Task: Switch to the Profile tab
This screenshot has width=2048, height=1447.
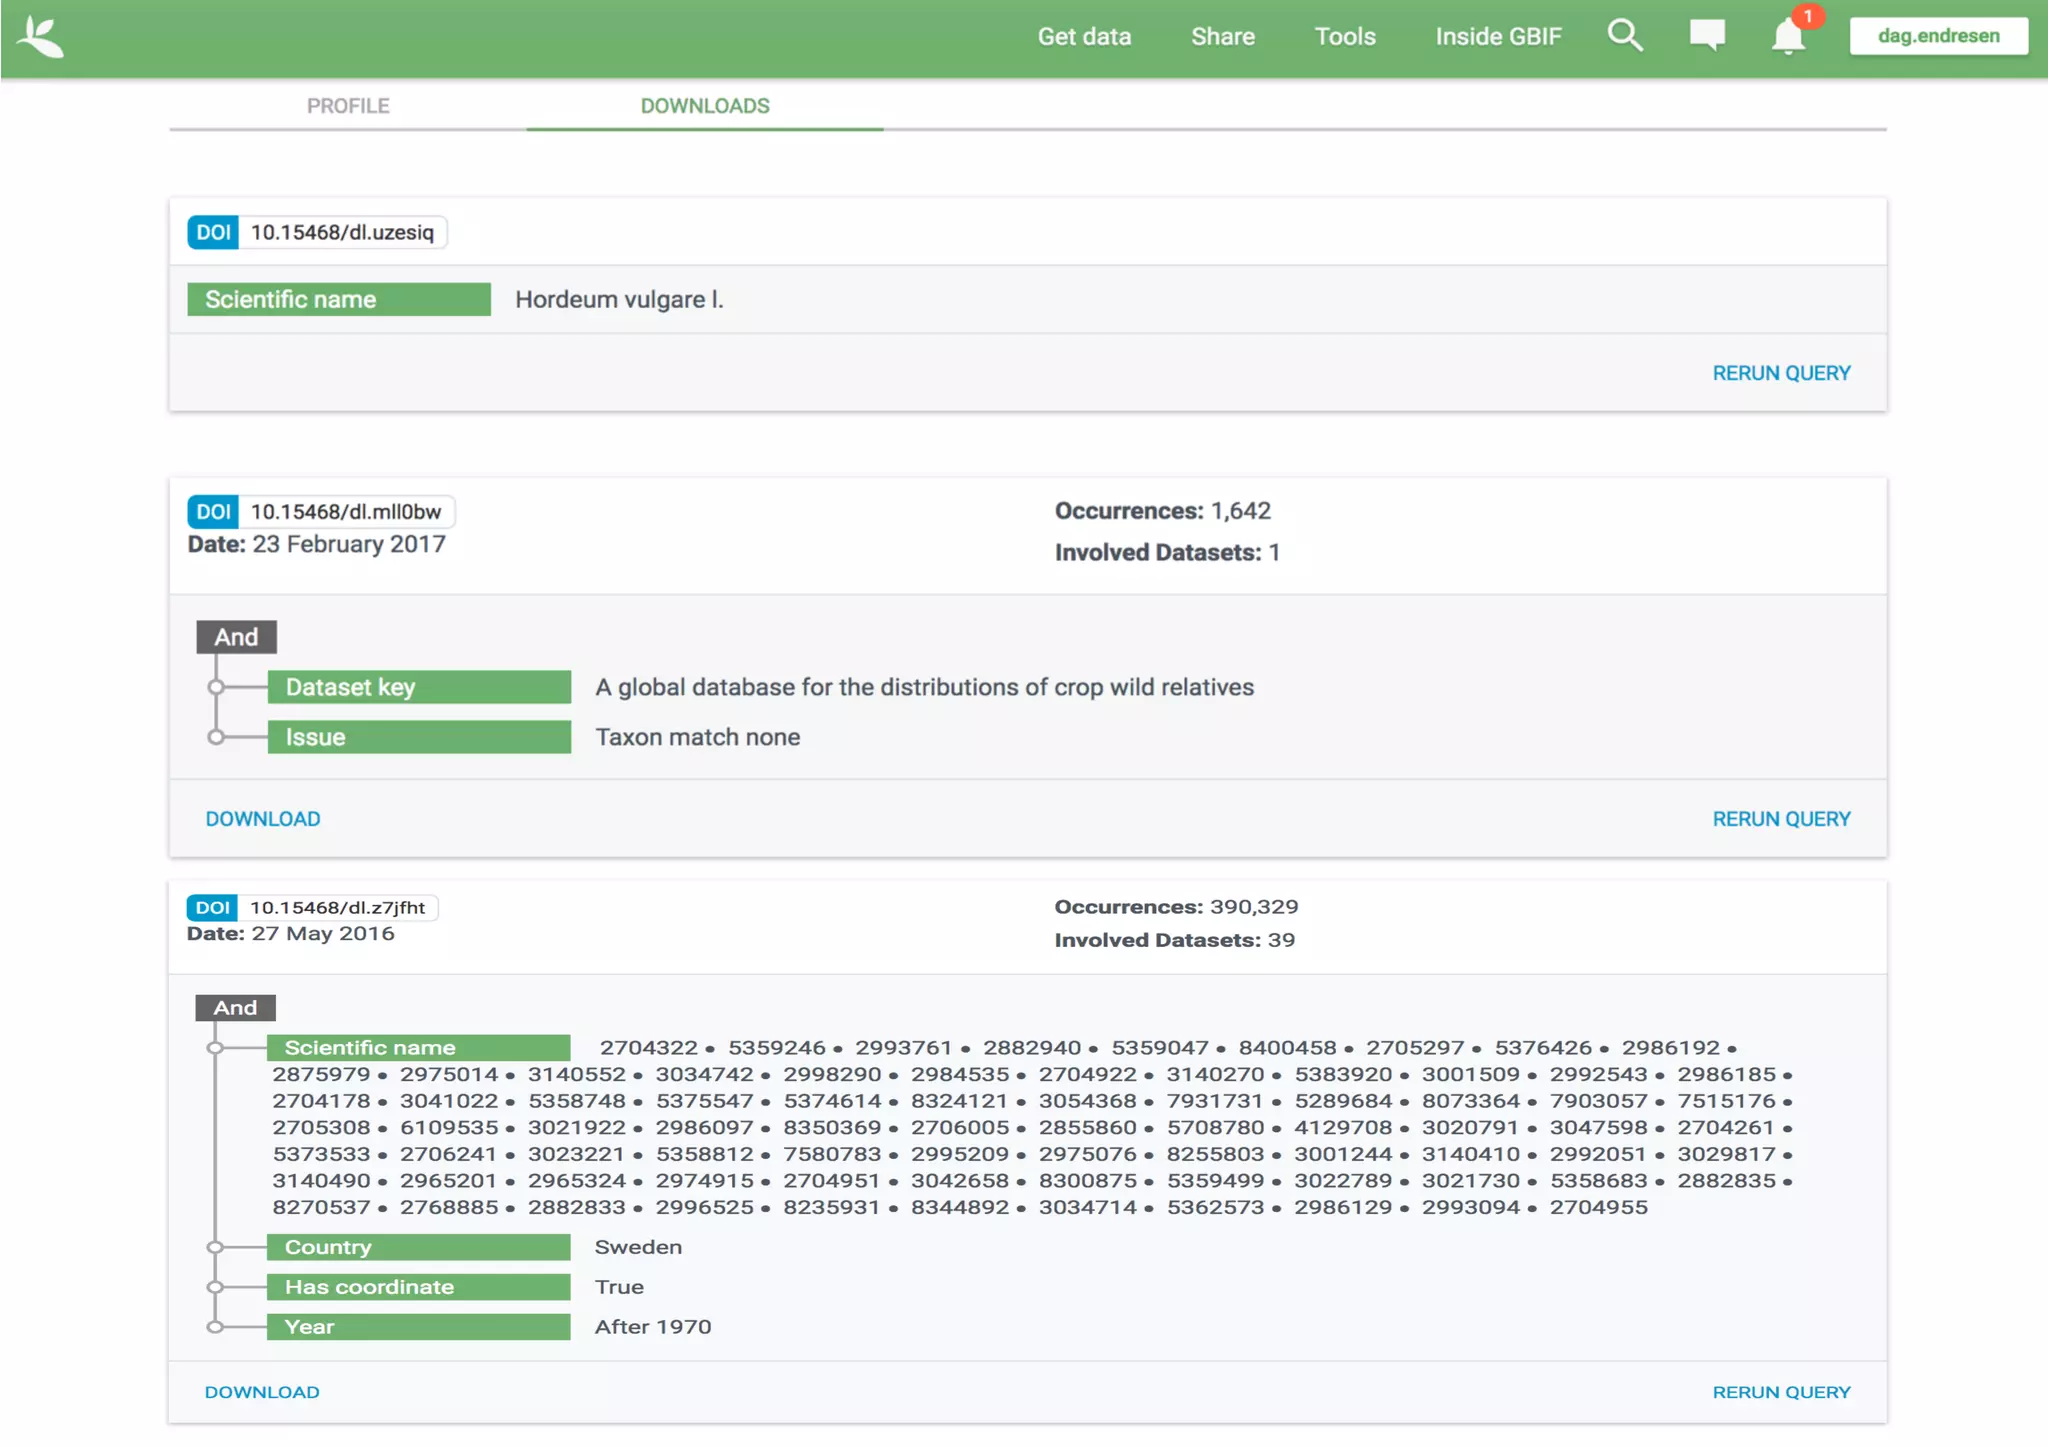Action: click(x=348, y=106)
